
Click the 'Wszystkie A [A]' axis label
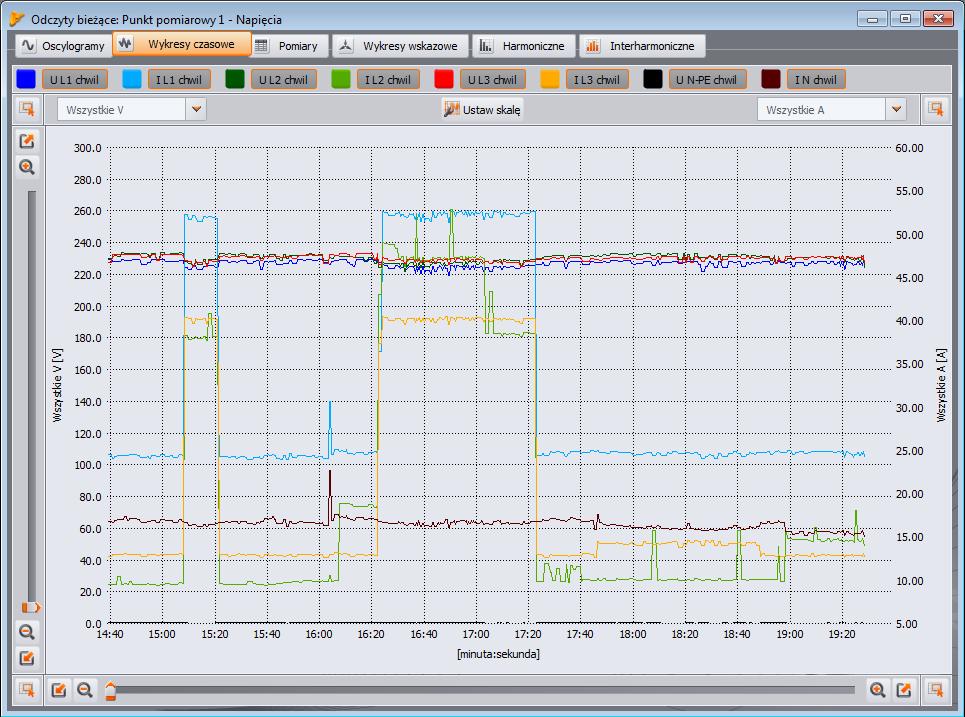[941, 385]
